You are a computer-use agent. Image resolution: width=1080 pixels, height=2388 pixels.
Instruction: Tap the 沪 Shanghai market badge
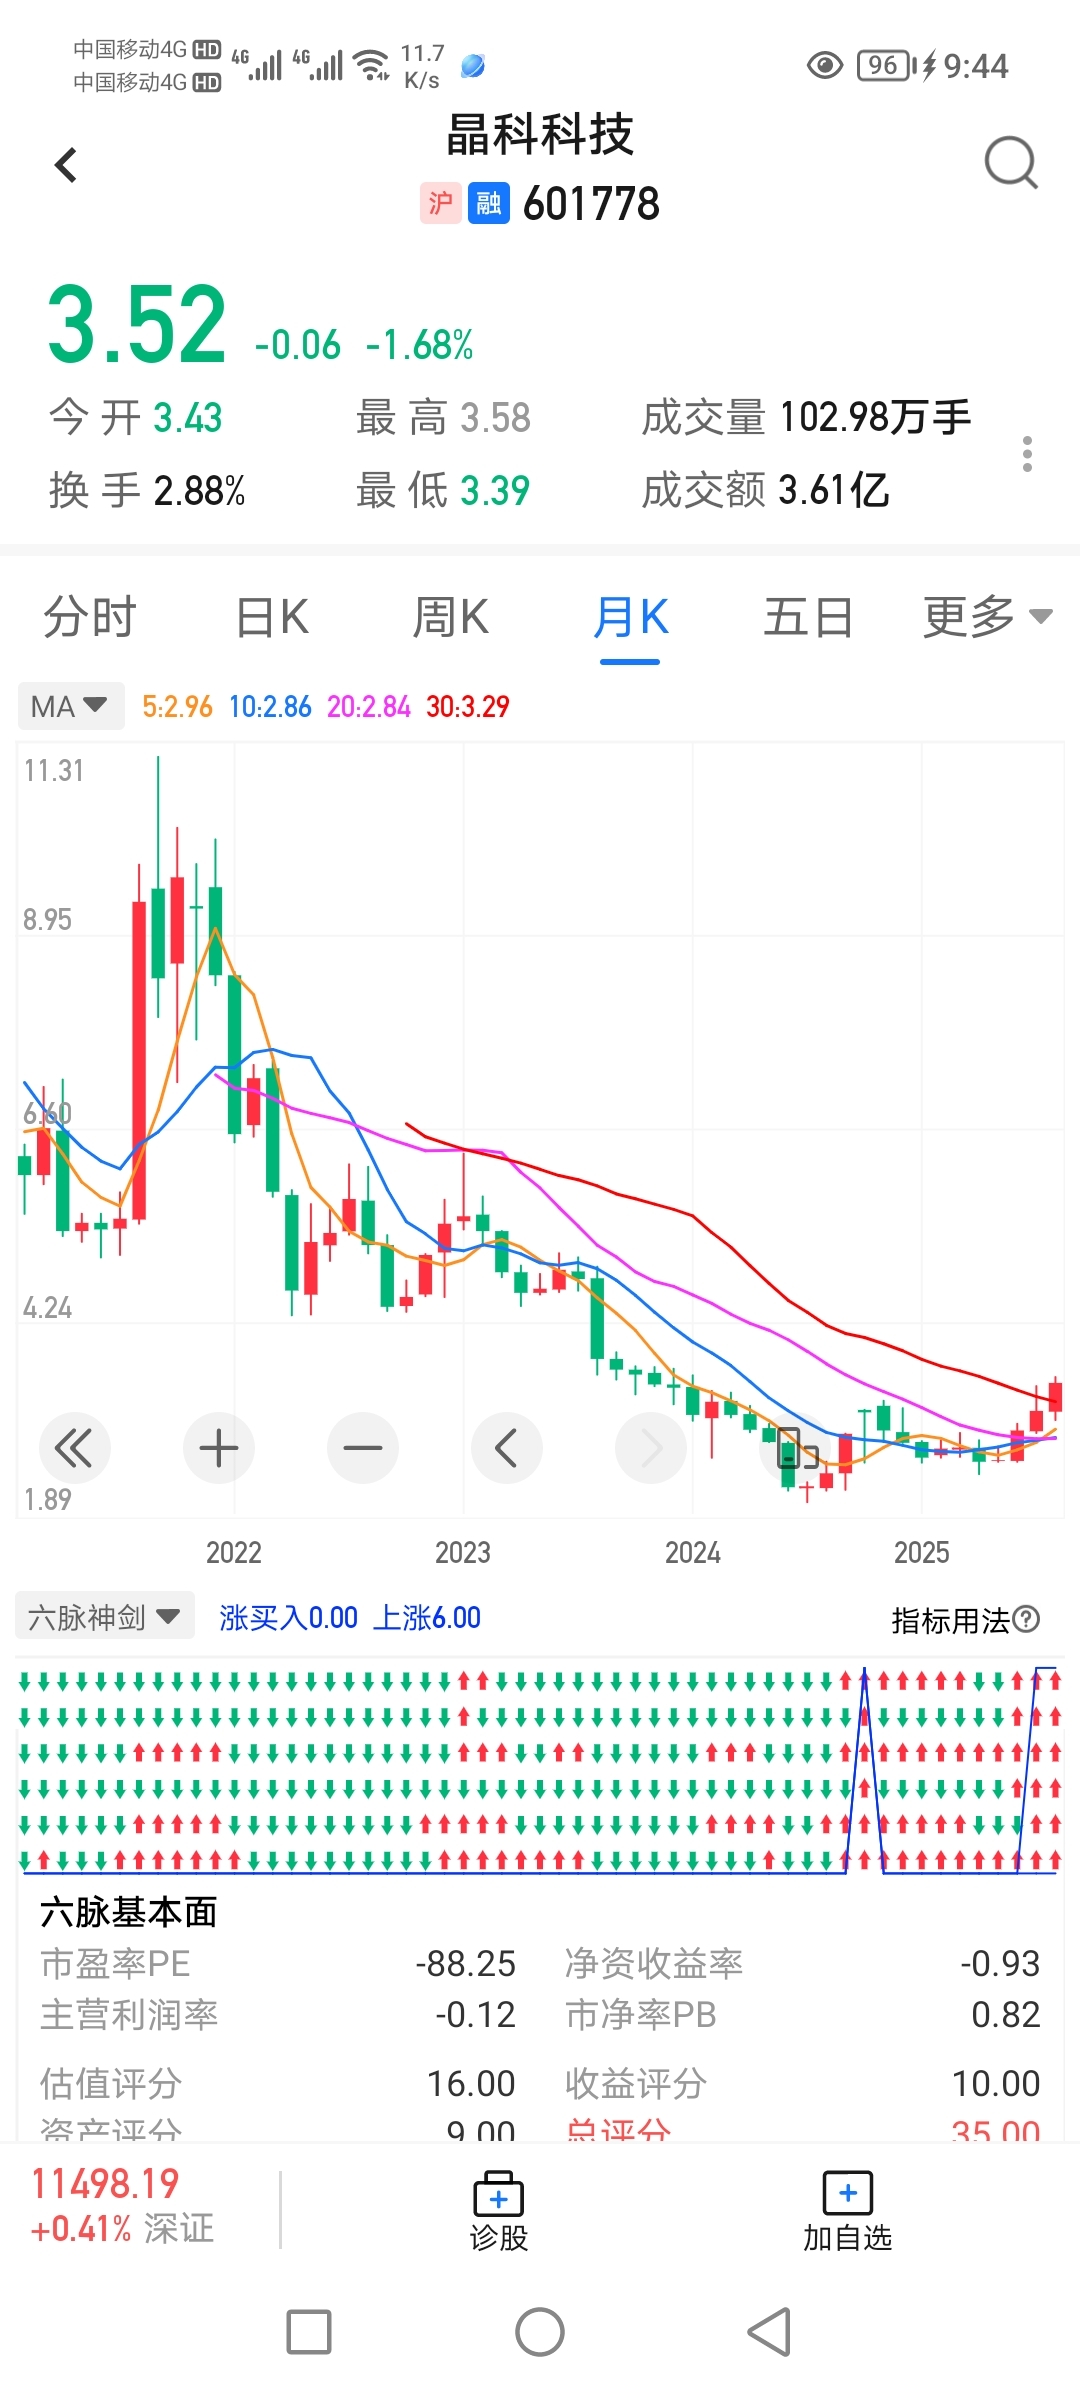coord(440,204)
